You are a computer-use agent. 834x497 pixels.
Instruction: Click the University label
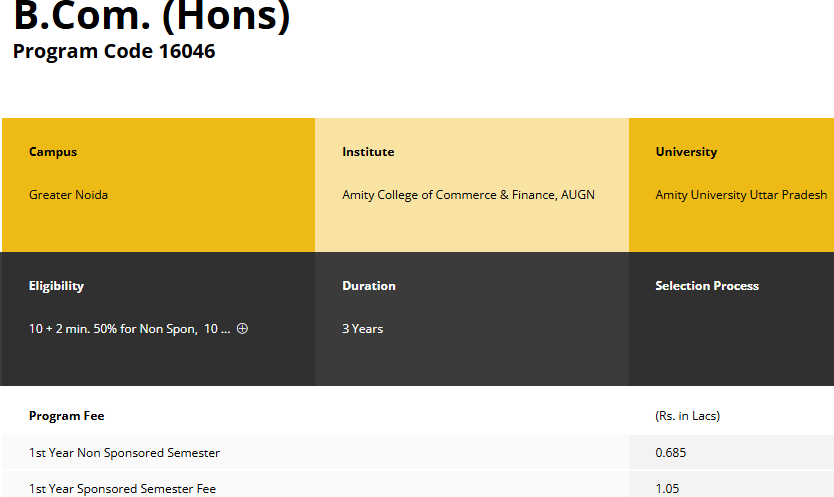point(686,152)
